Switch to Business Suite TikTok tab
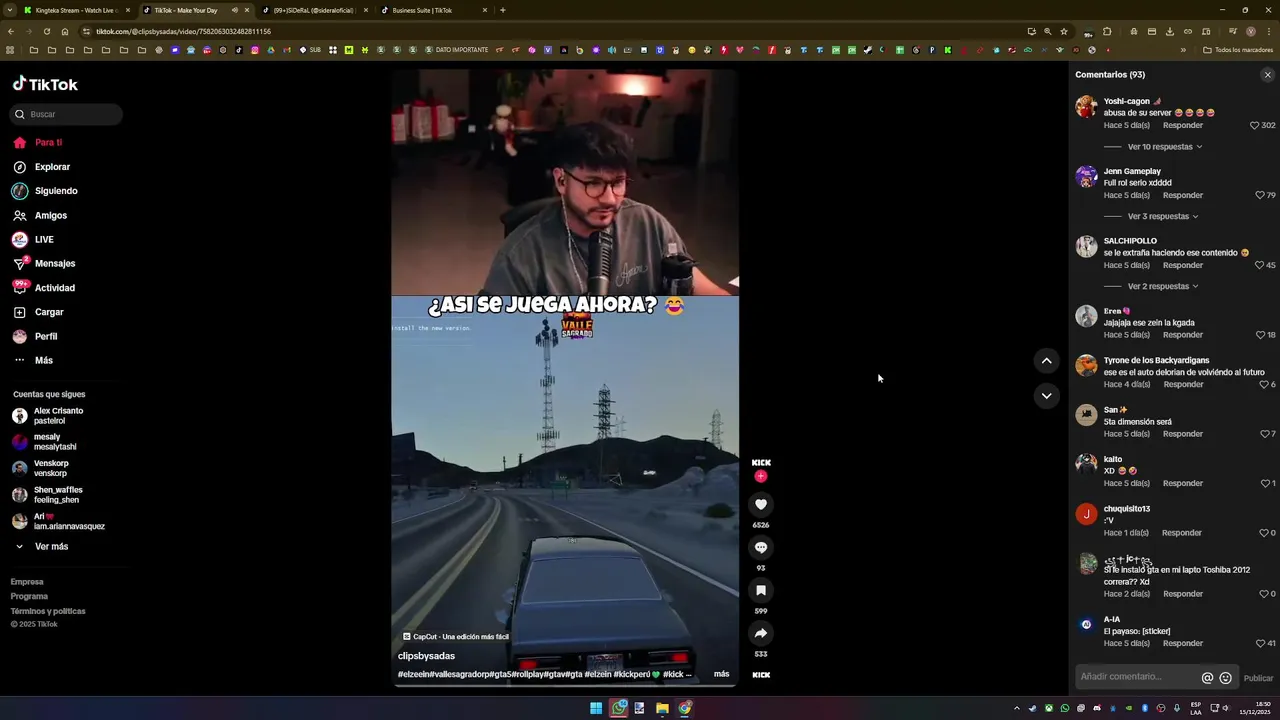Viewport: 1280px width, 720px height. [434, 10]
